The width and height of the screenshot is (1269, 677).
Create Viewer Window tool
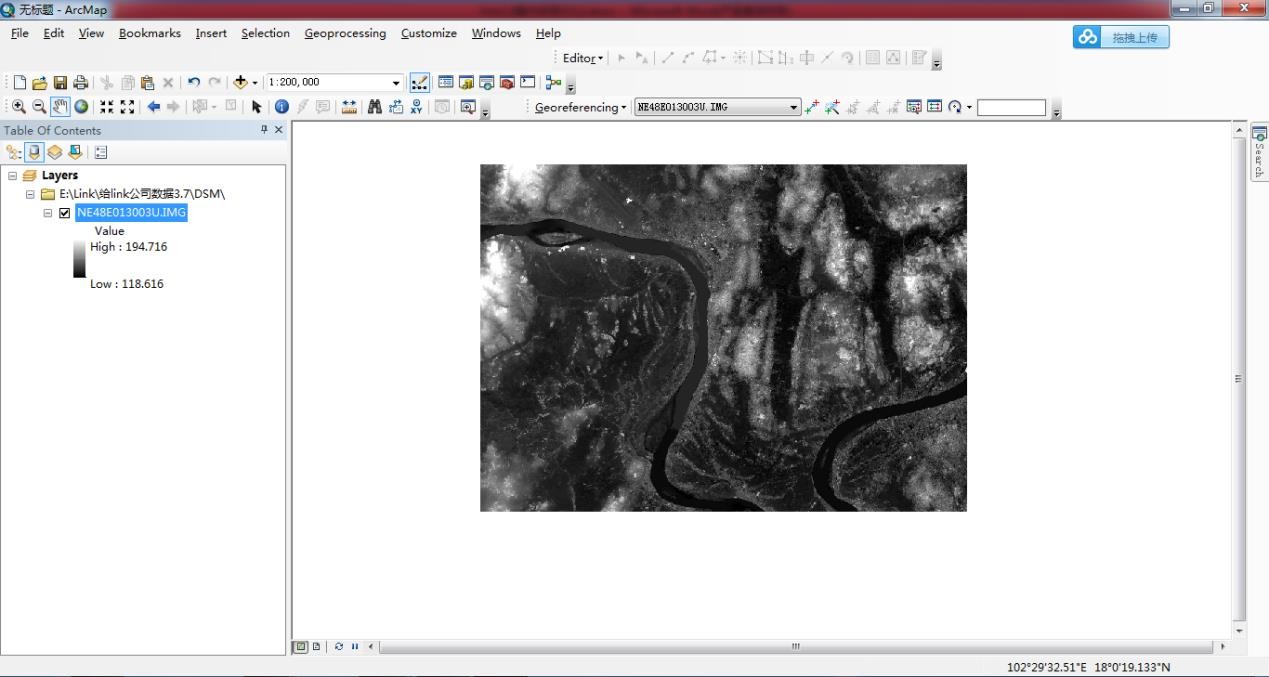468,107
